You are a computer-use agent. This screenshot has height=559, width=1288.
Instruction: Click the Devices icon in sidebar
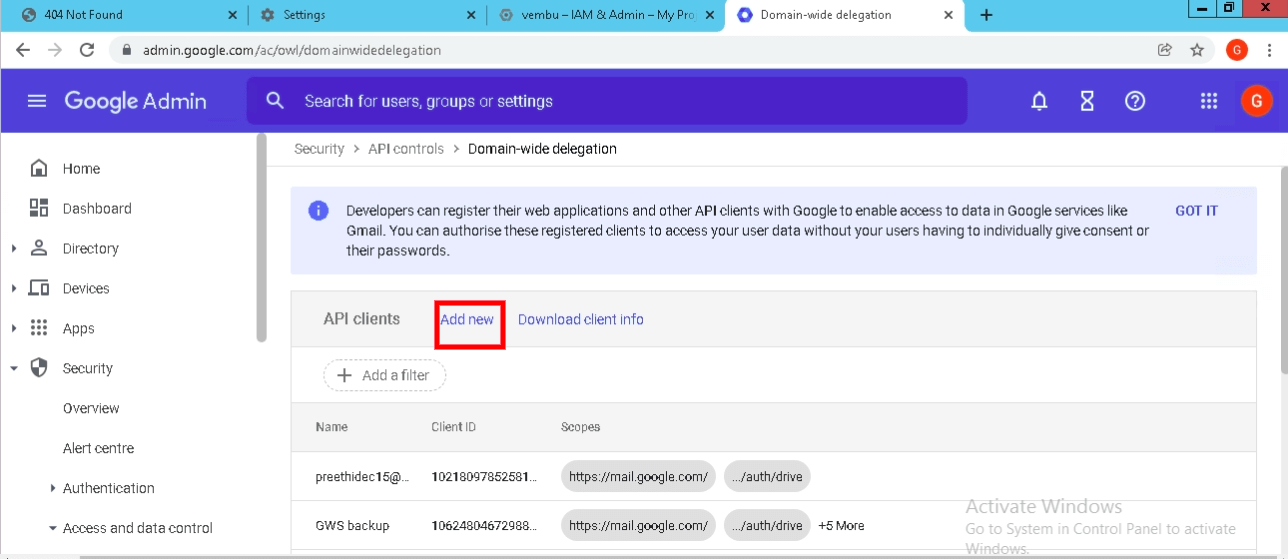(39, 288)
